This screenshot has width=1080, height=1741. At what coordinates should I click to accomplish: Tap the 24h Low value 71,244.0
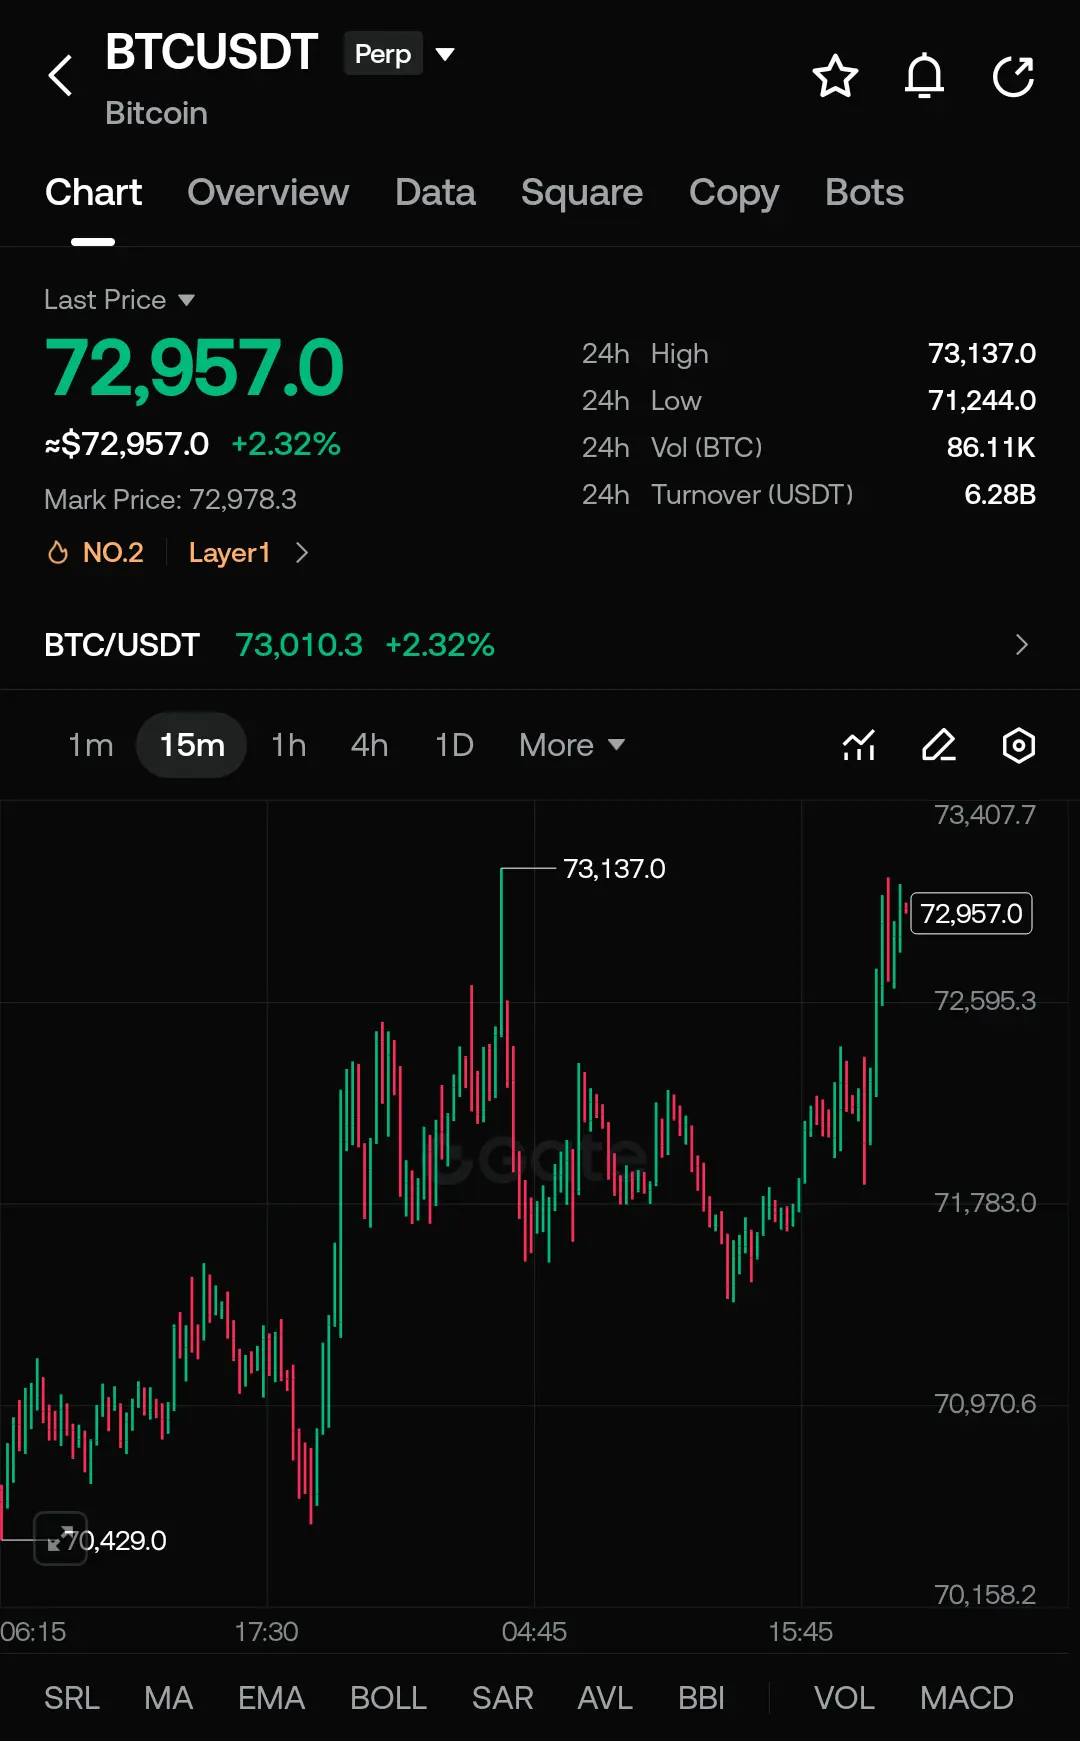[982, 400]
